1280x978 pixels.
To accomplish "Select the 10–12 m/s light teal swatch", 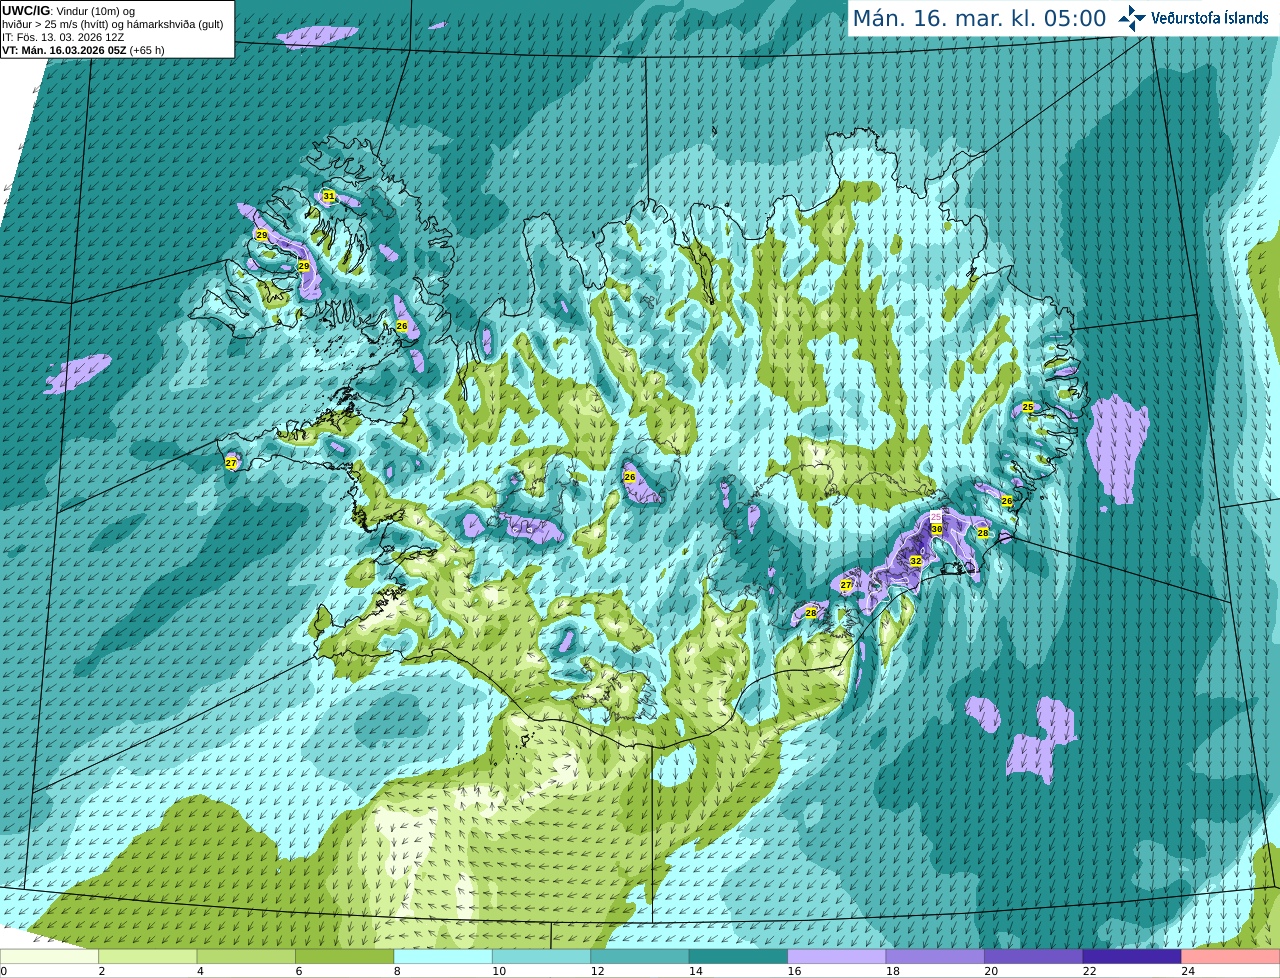I will pyautogui.click(x=542, y=956).
